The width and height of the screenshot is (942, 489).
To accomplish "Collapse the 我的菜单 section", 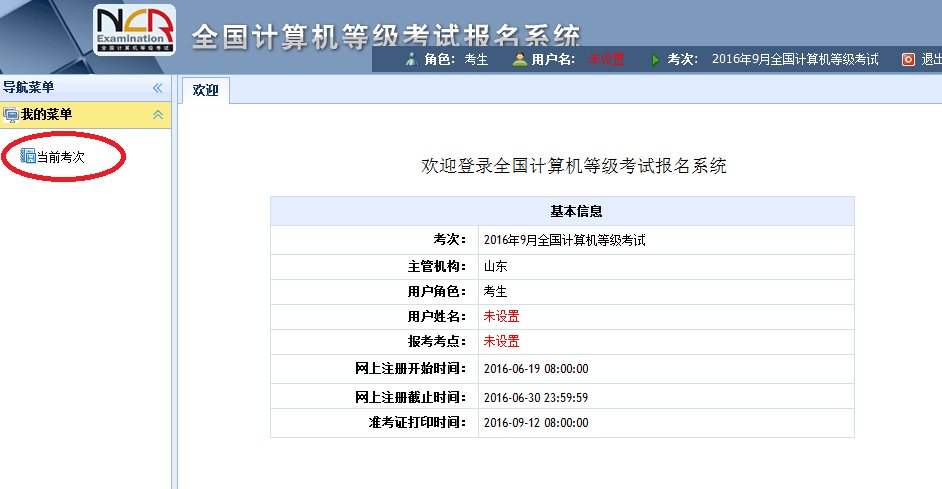I will [158, 114].
